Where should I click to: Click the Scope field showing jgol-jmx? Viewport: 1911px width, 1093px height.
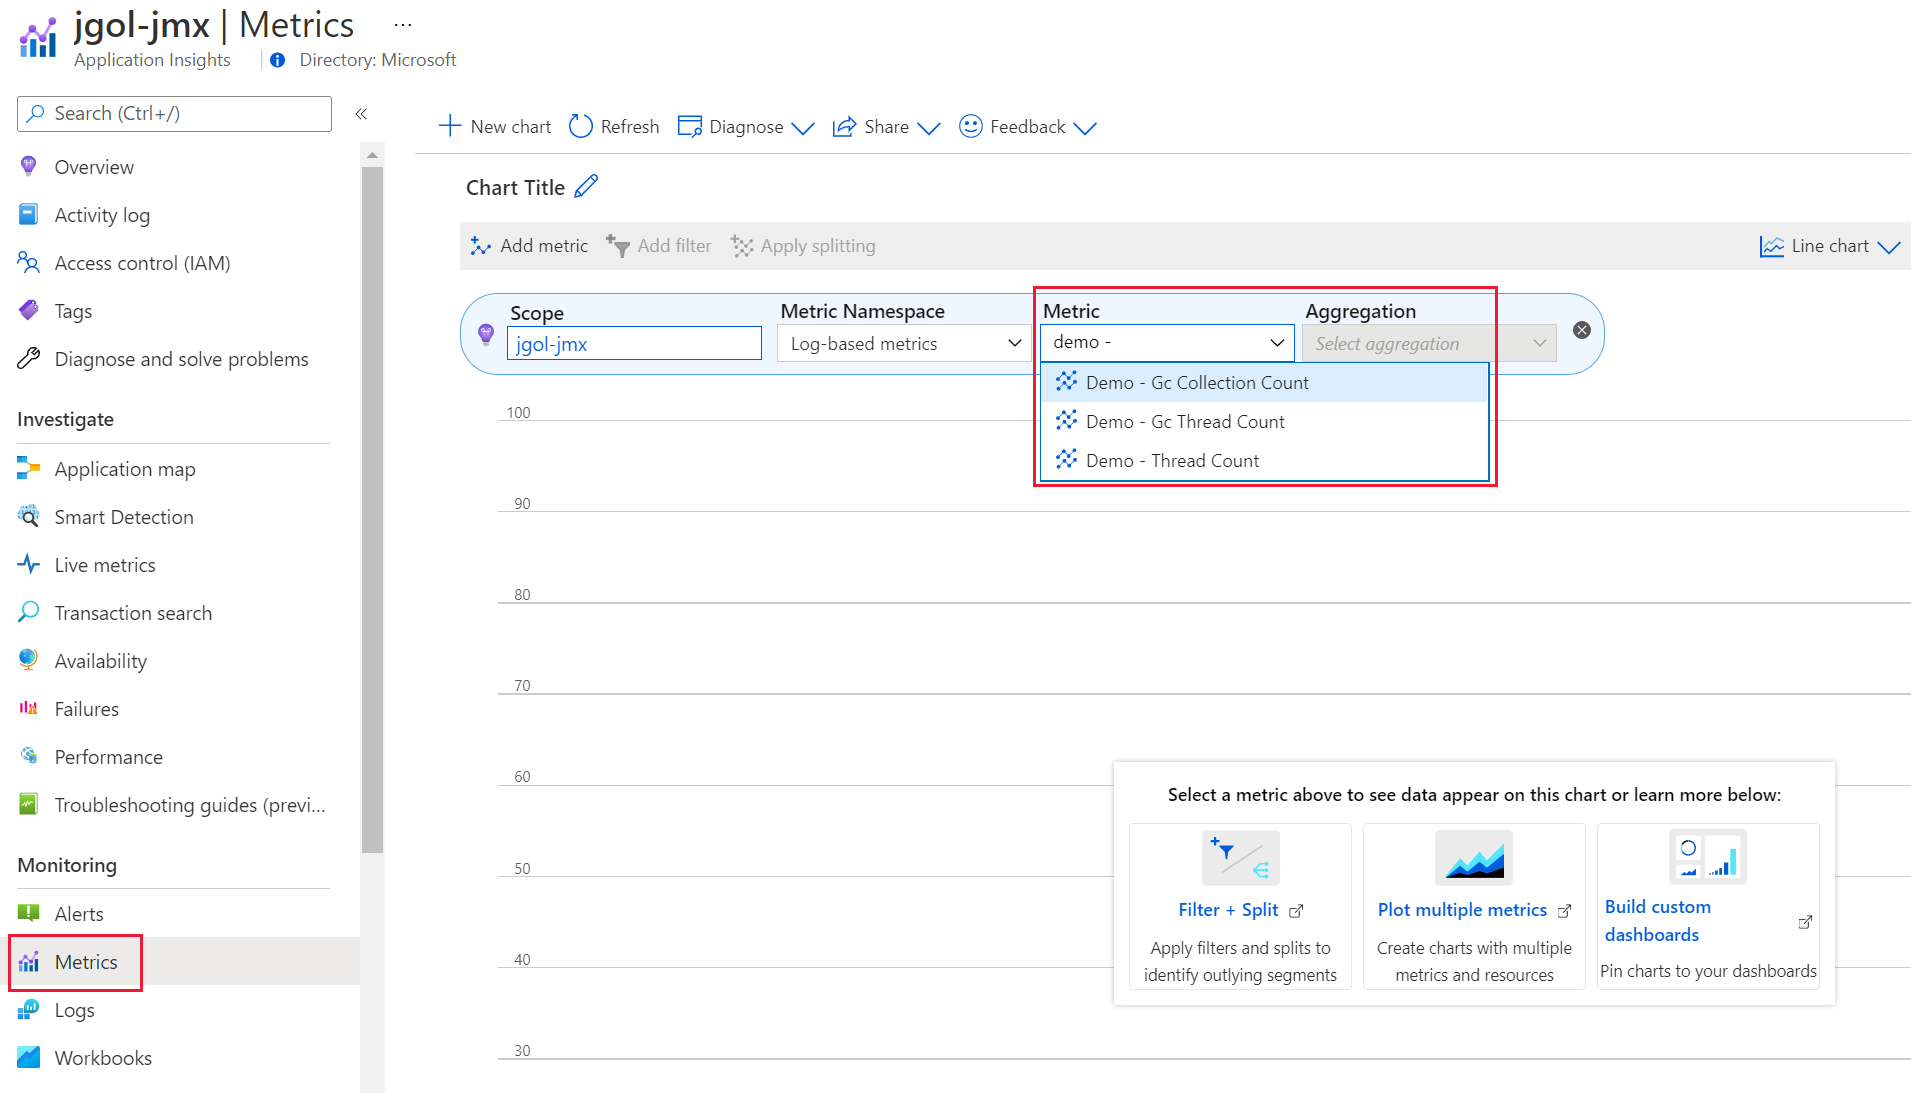point(634,344)
